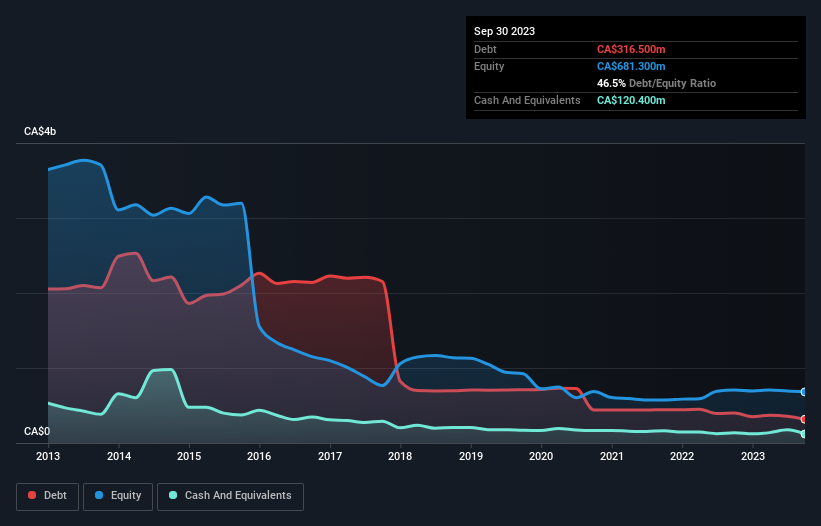
Task: Click the 2020 x-axis label
Action: [541, 456]
